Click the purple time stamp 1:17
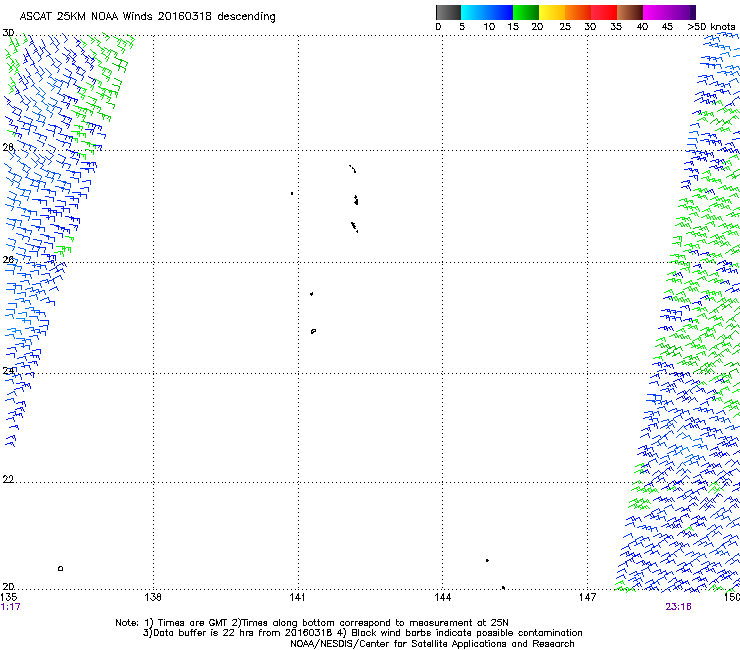Viewport: 740px width, 650px height. click(x=10, y=607)
